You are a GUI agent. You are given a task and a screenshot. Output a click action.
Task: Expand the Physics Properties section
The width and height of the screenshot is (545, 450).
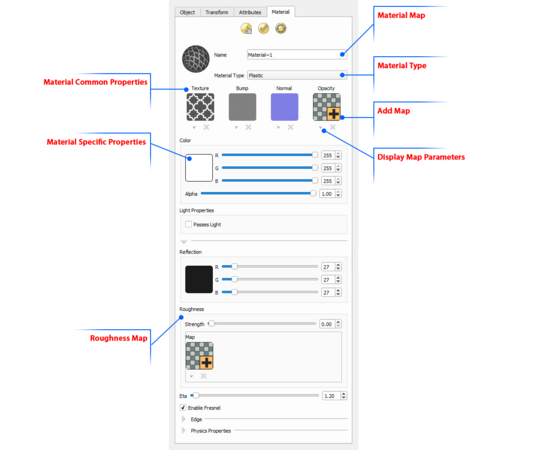[x=184, y=431]
